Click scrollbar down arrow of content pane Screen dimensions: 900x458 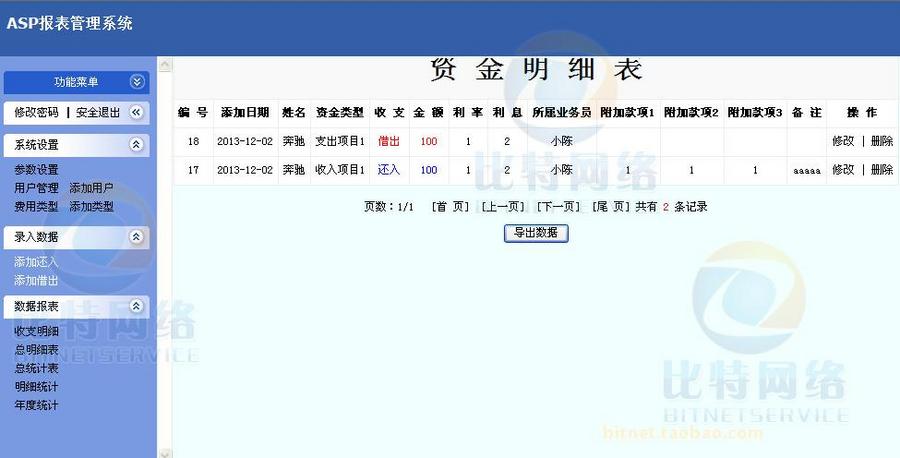[x=165, y=453]
